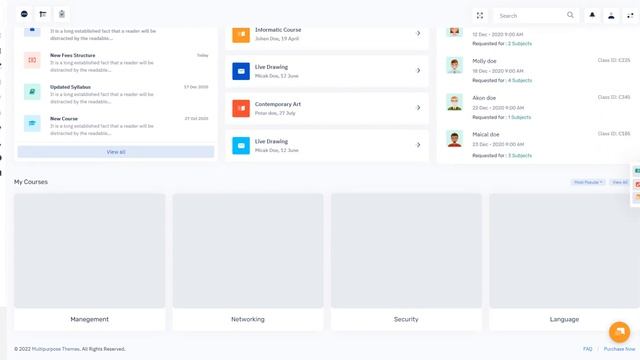Expand Contemporary Art chevron arrow
Viewport: 640px width, 360px height.
(418, 108)
